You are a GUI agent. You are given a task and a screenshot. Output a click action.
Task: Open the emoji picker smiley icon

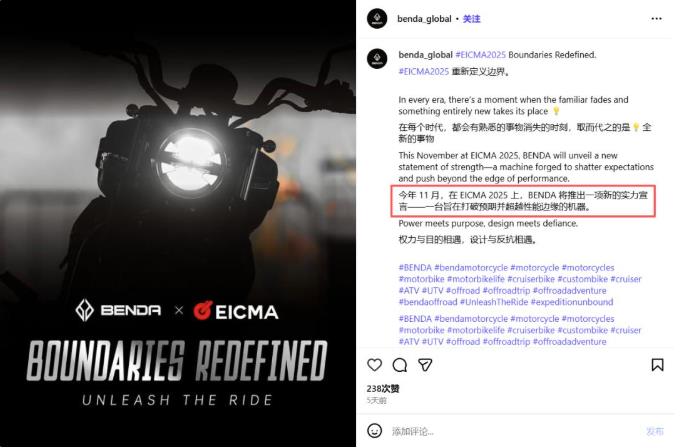pyautogui.click(x=374, y=431)
